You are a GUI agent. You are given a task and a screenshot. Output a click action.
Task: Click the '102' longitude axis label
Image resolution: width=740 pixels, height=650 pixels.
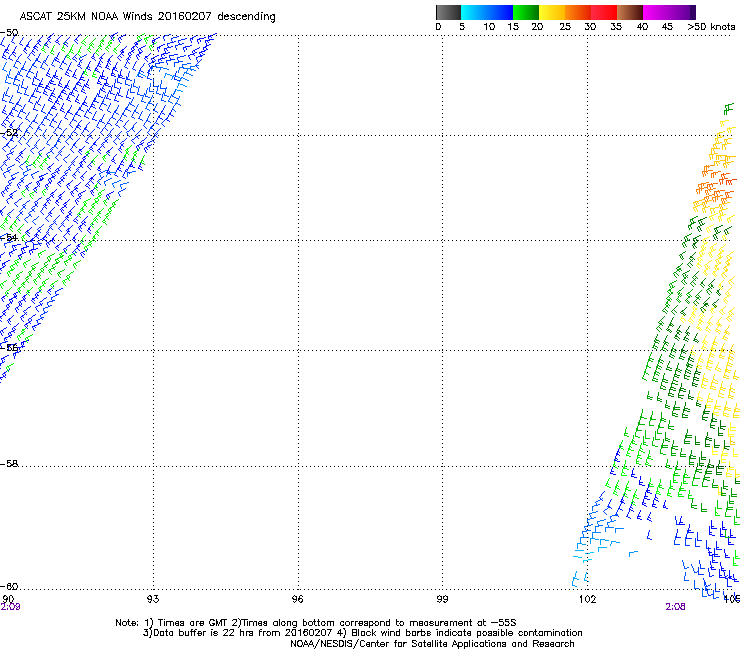[587, 599]
